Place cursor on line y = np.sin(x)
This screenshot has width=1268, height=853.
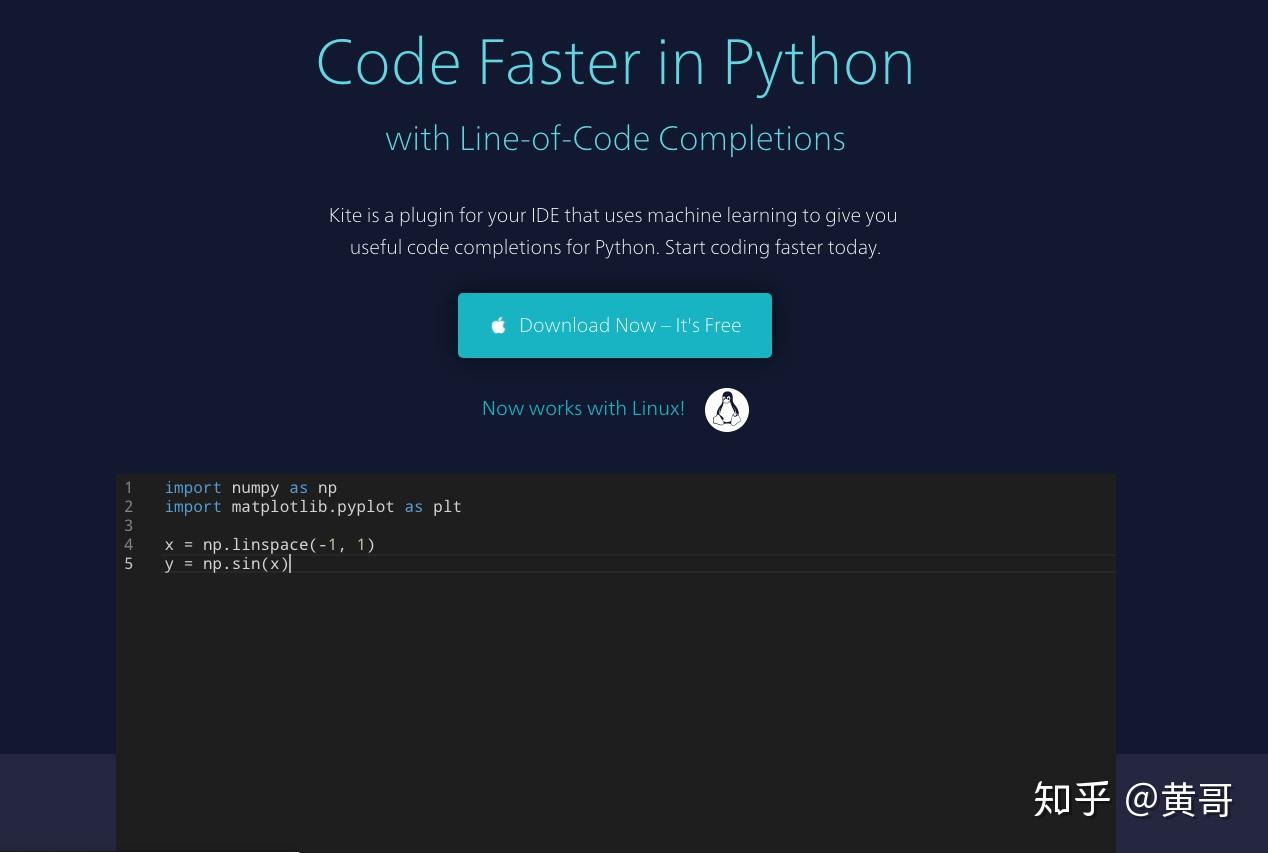click(x=227, y=563)
